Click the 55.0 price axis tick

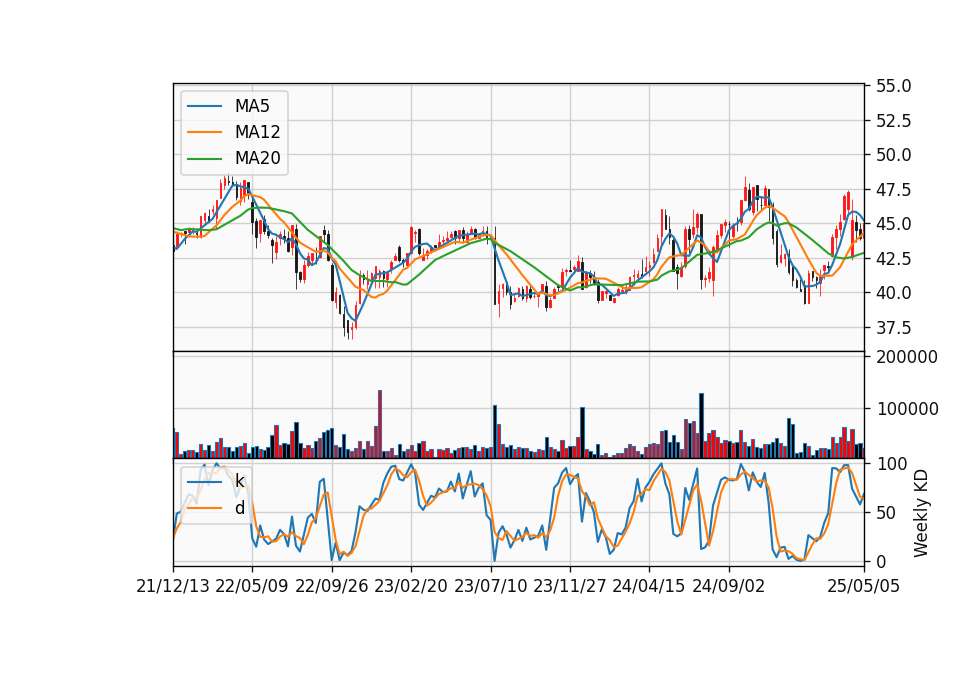[893, 86]
